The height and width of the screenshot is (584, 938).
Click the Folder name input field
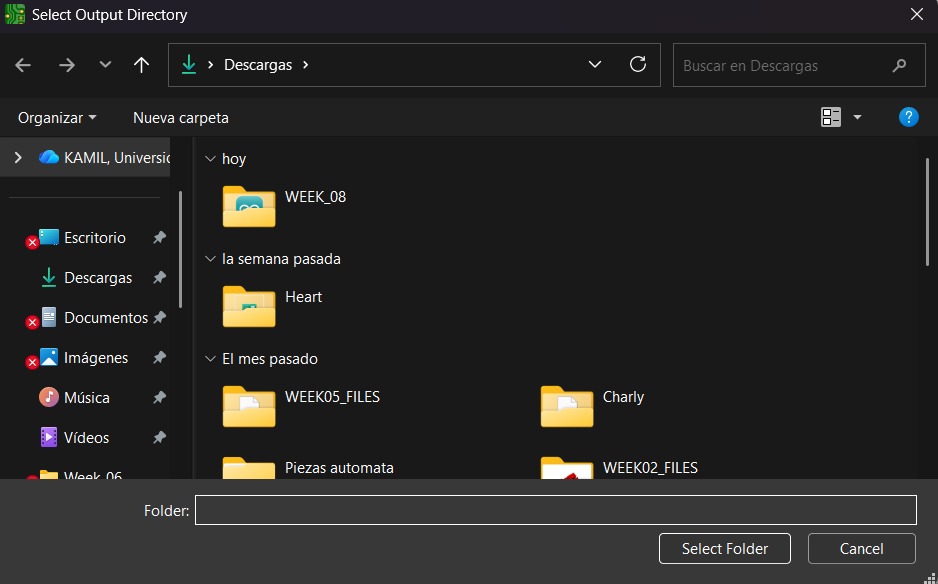556,510
